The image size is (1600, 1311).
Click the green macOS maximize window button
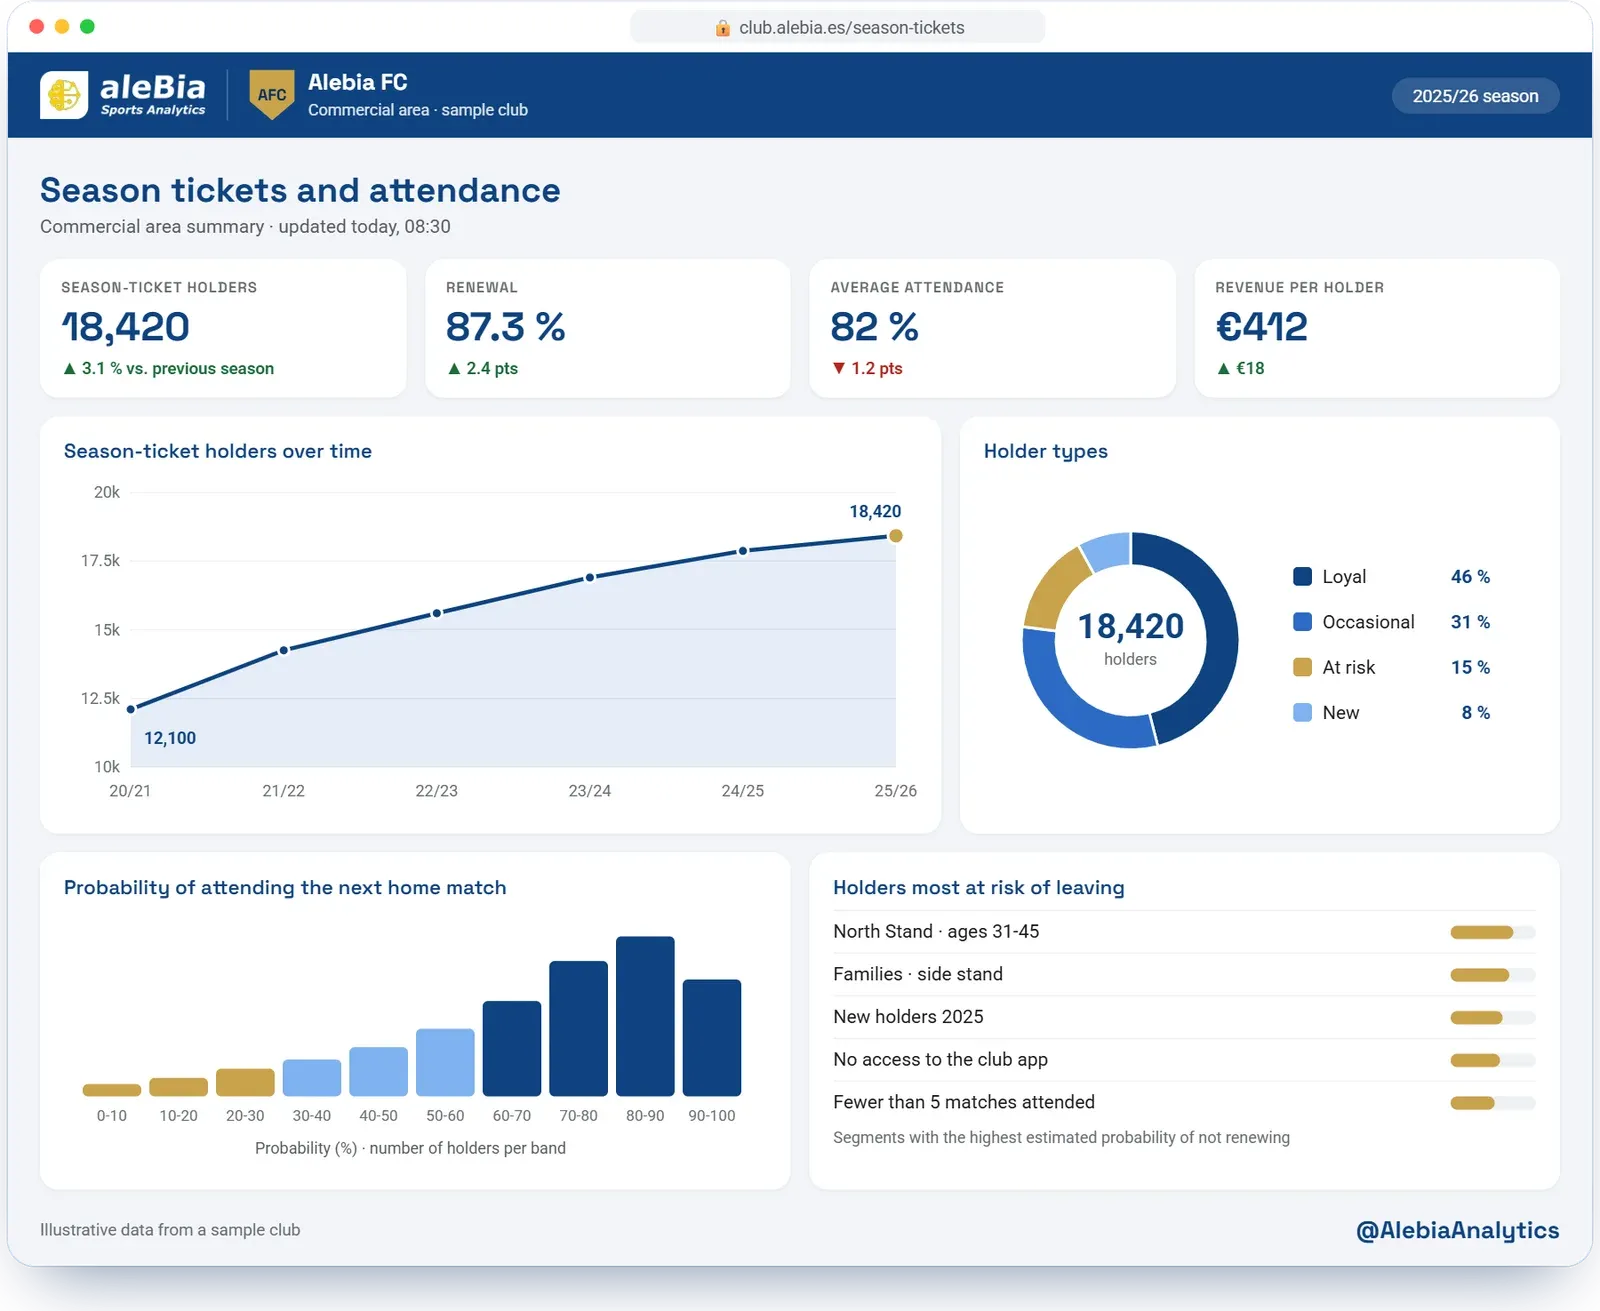(x=87, y=26)
